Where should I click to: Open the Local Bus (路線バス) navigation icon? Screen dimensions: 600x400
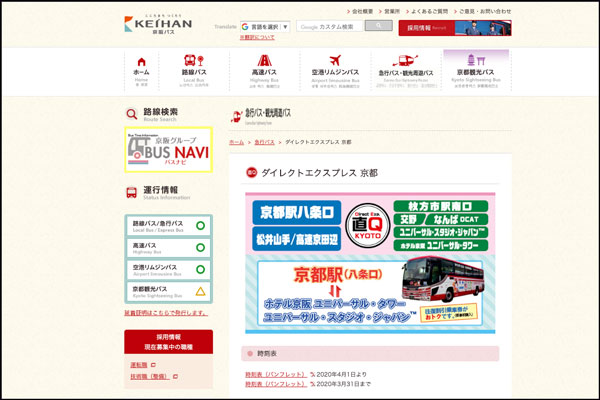tap(194, 69)
